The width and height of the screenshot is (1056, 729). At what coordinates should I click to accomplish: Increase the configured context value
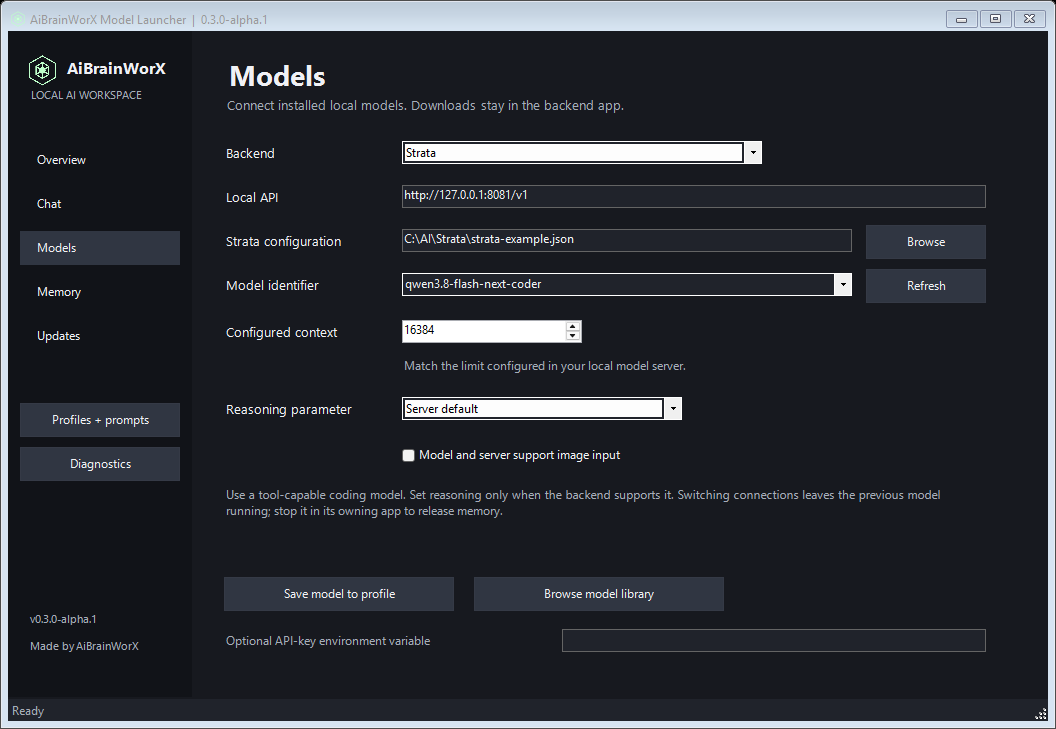(572, 326)
